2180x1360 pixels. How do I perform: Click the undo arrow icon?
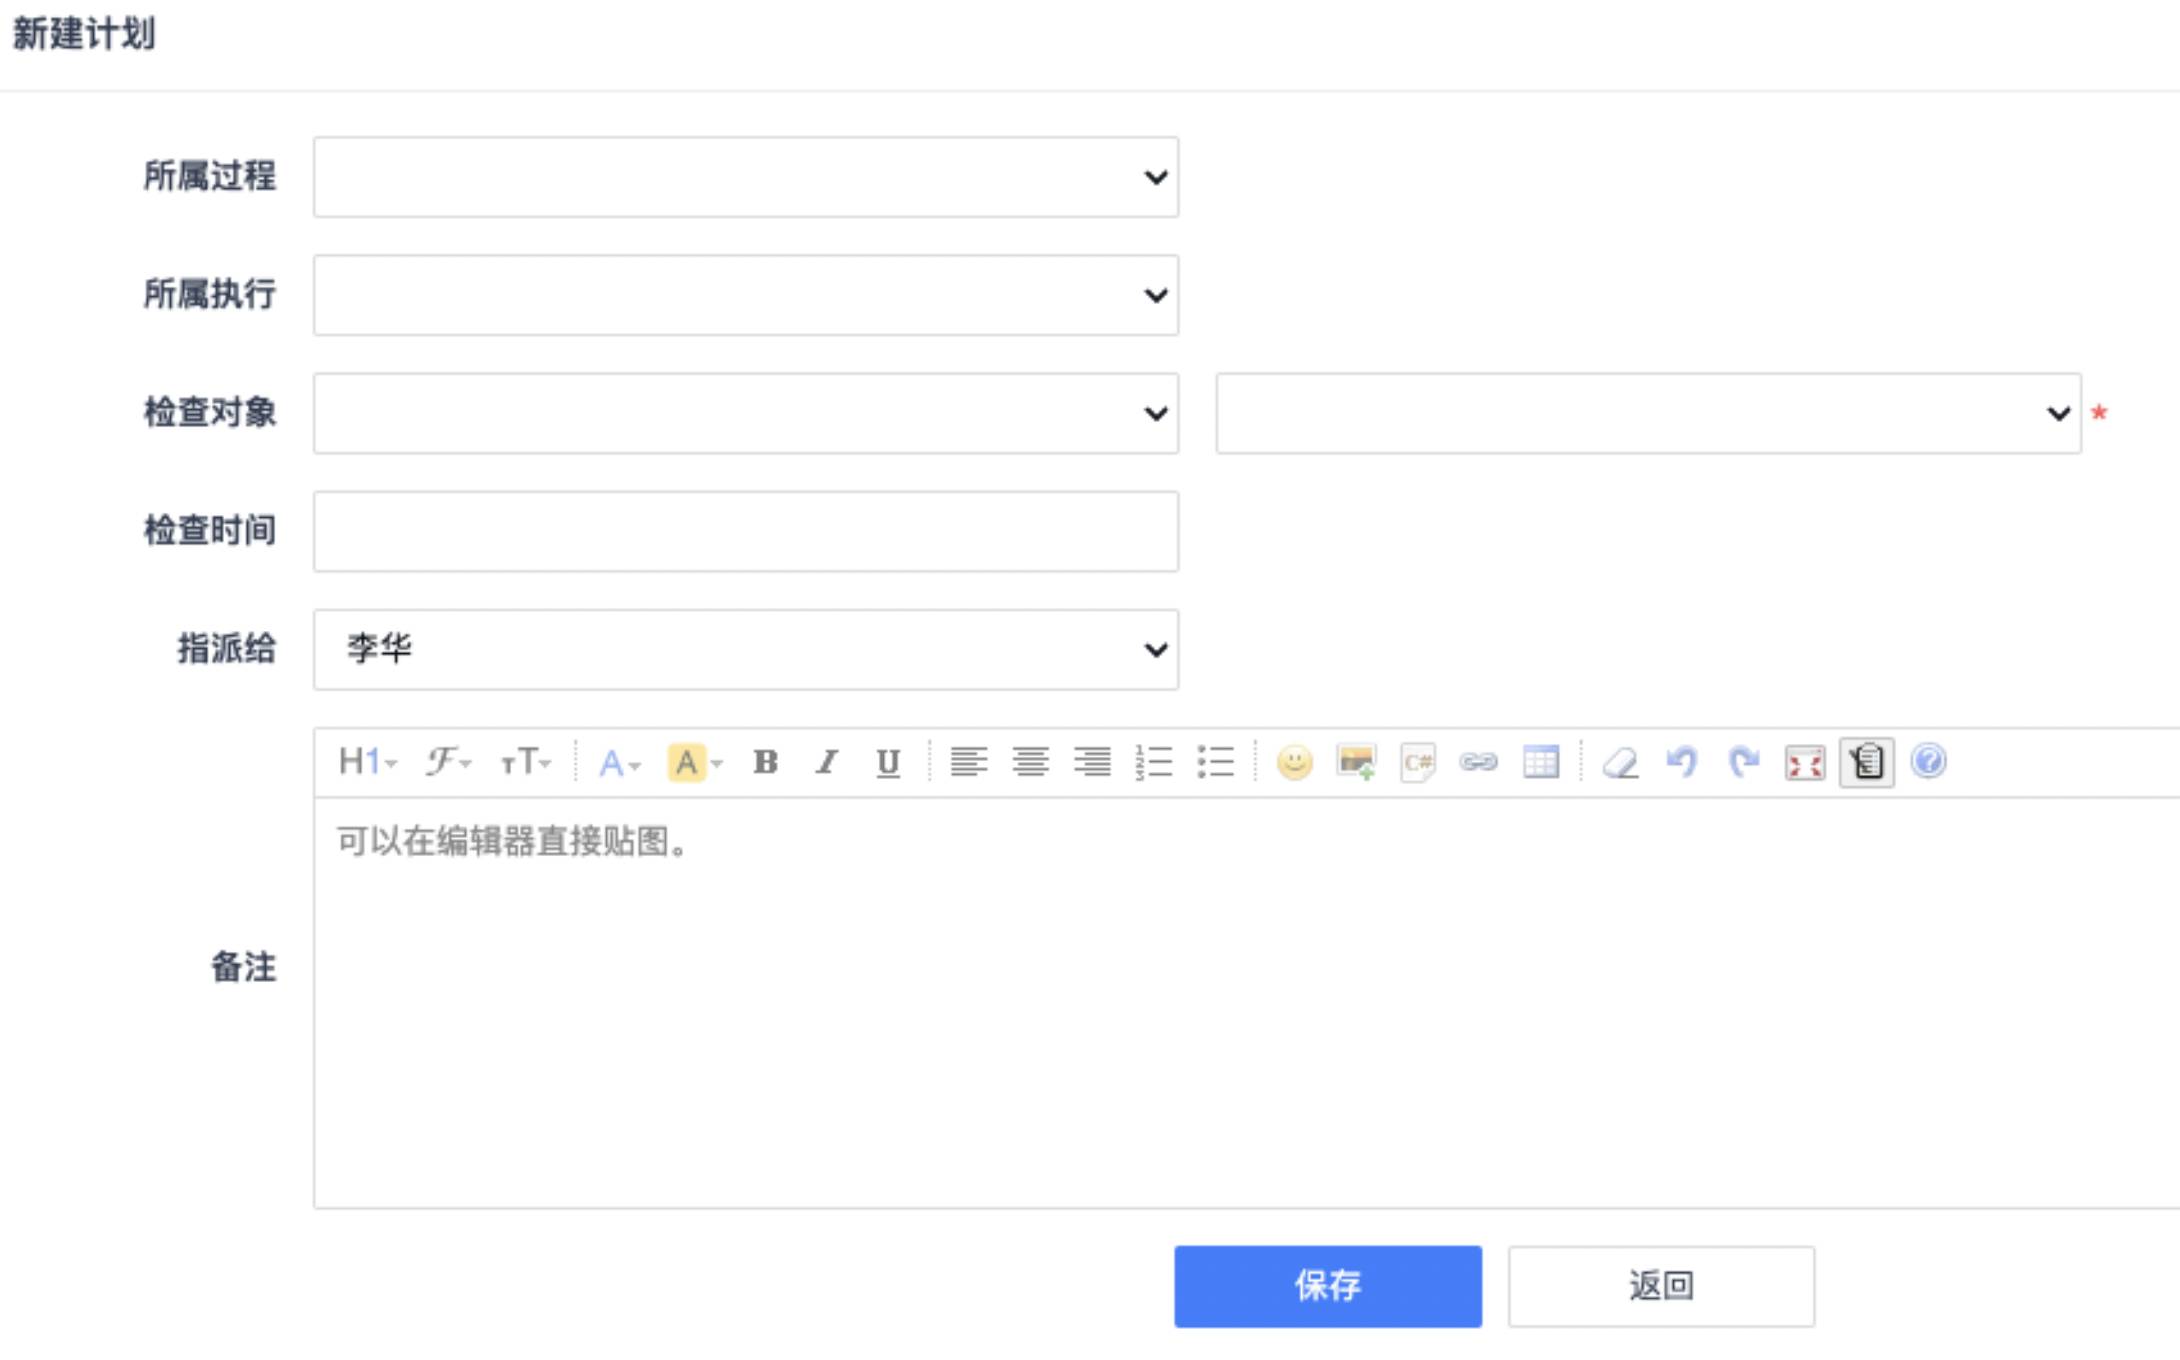coord(1682,763)
